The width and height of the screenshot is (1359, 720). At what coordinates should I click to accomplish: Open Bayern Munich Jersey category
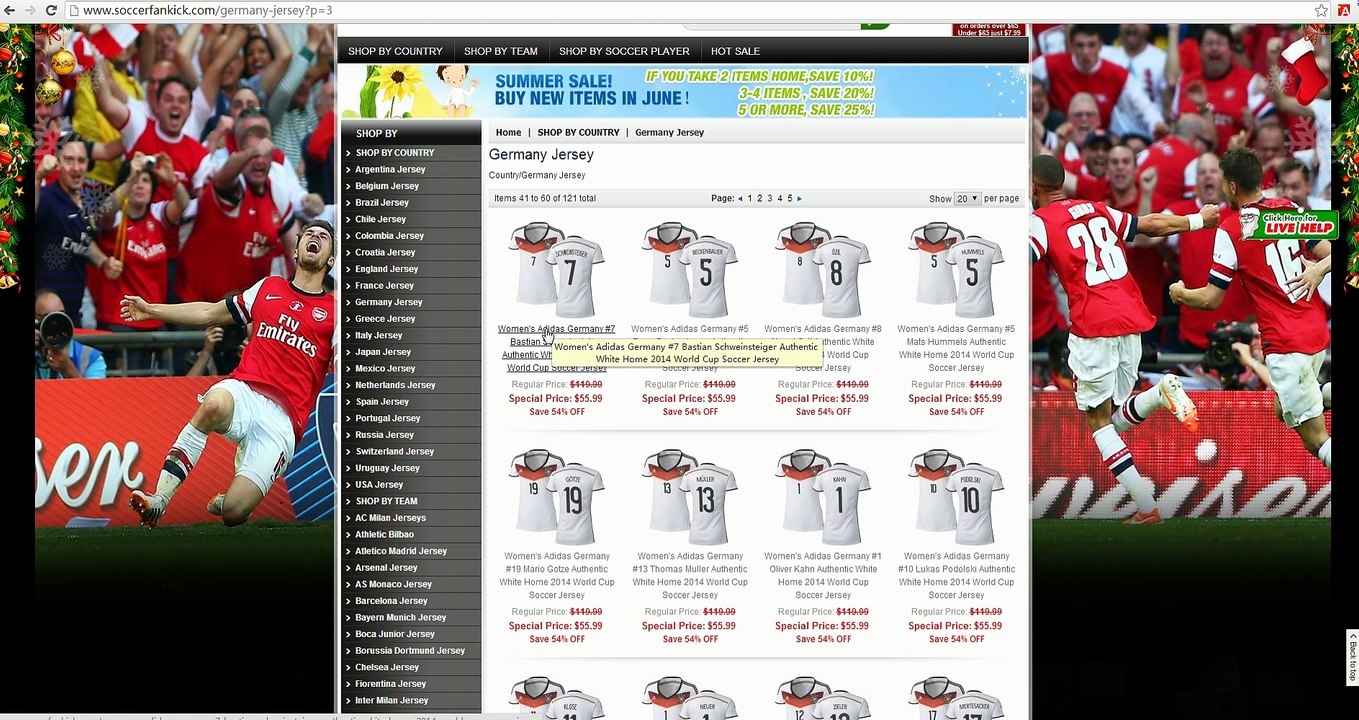click(401, 618)
